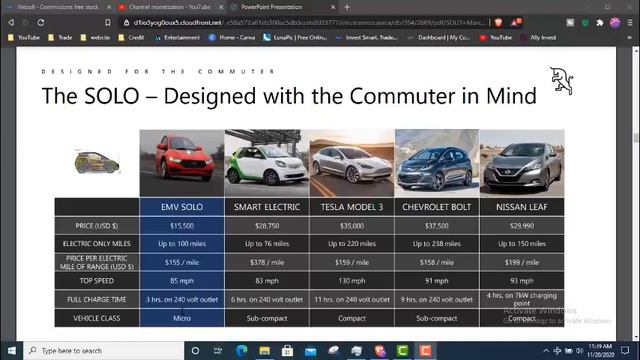Close the PowerPoint Presentation tab
Screen dimensions: 640x360
[333, 7]
